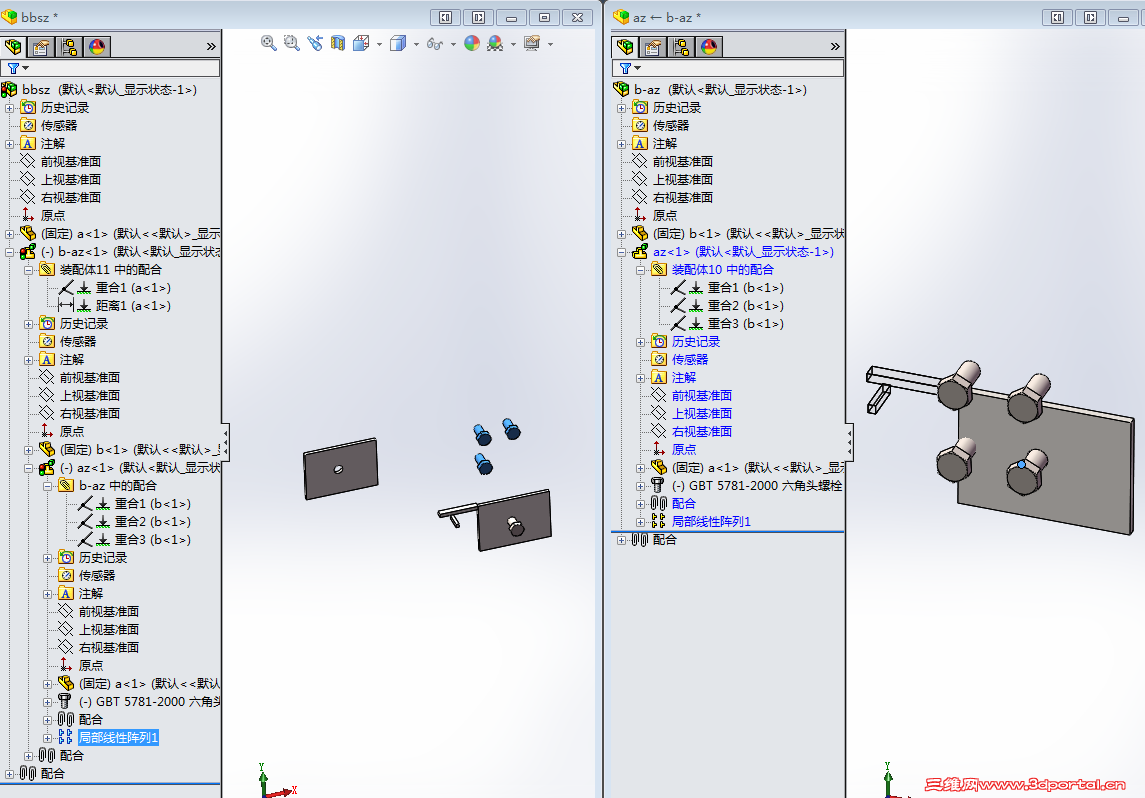Collapse az<1> node in b-az window

click(x=621, y=252)
